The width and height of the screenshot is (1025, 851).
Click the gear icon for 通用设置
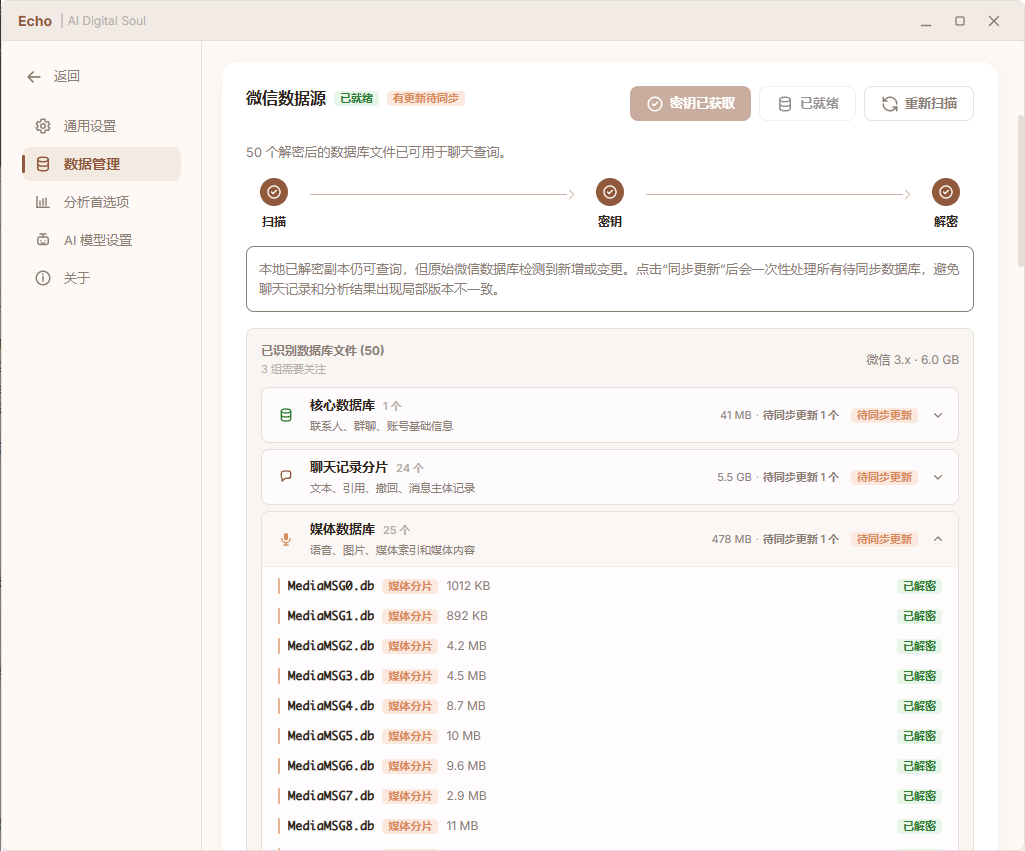[x=42, y=126]
